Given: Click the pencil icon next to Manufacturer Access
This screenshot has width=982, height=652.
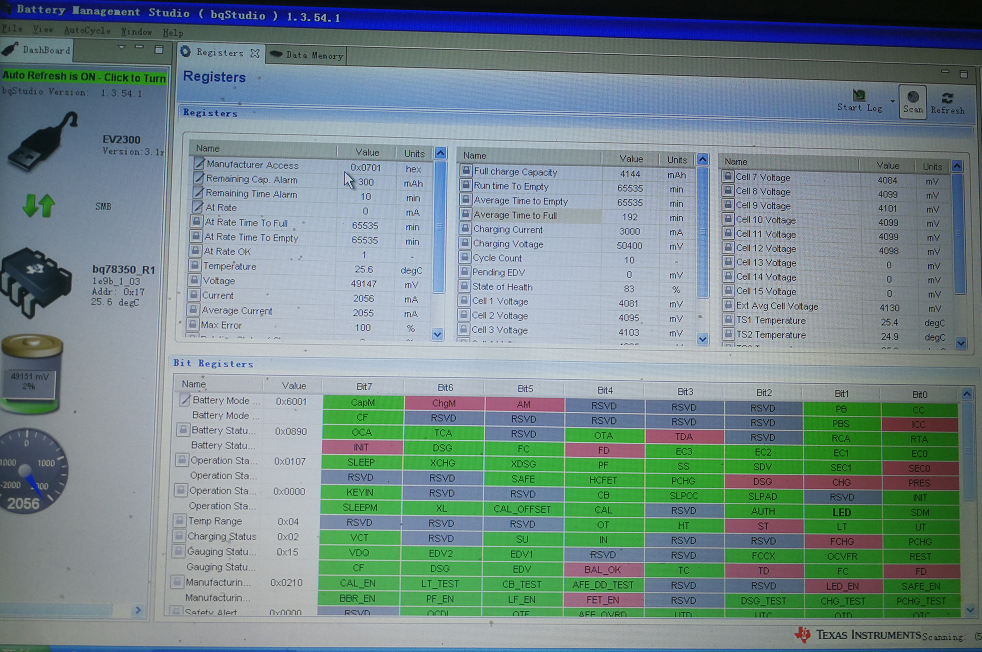Looking at the screenshot, I should pyautogui.click(x=199, y=163).
